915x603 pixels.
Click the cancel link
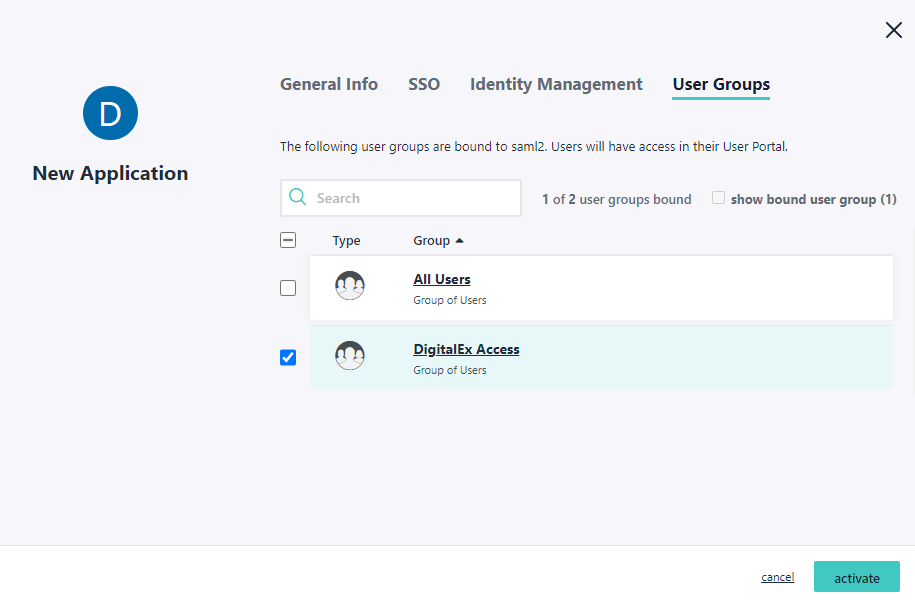pos(777,577)
